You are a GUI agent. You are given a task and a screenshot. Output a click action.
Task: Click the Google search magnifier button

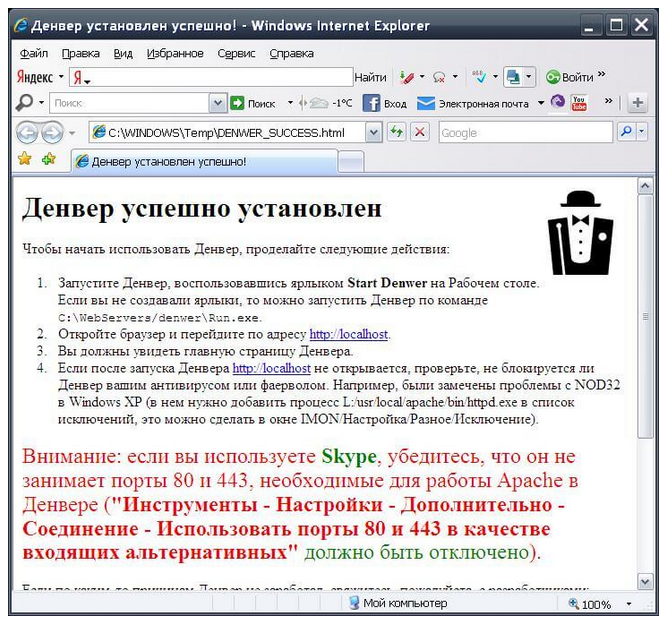pyautogui.click(x=627, y=132)
